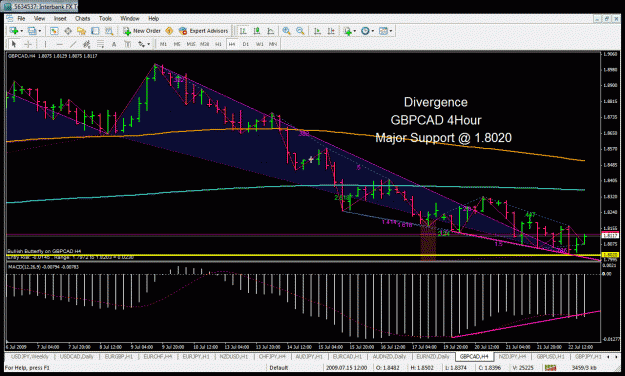
Task: Switch chart to Bar Chart mode
Action: coord(243,31)
